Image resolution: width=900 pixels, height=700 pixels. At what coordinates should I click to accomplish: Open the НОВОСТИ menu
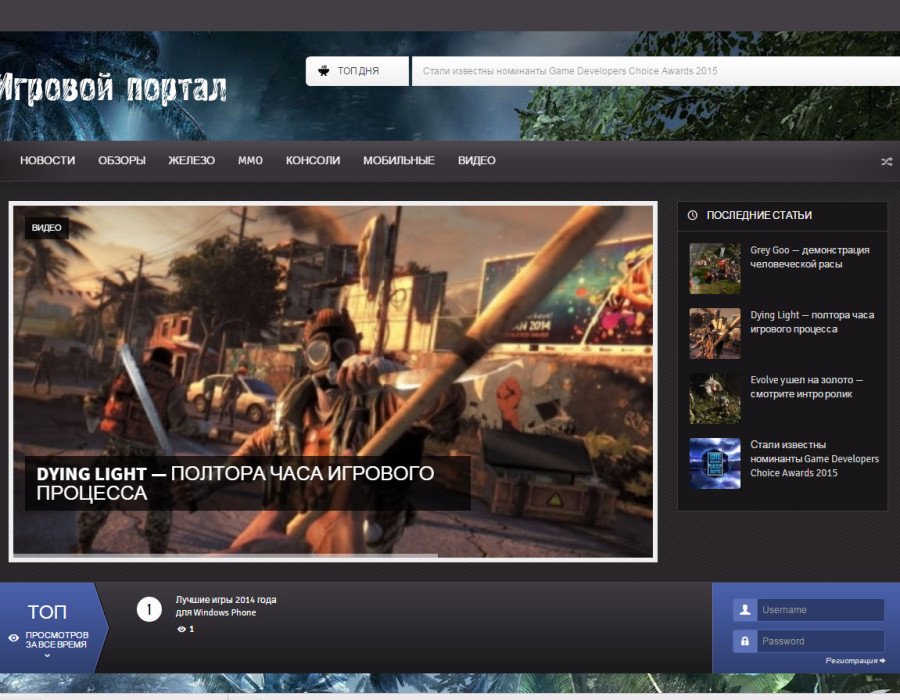(x=48, y=161)
